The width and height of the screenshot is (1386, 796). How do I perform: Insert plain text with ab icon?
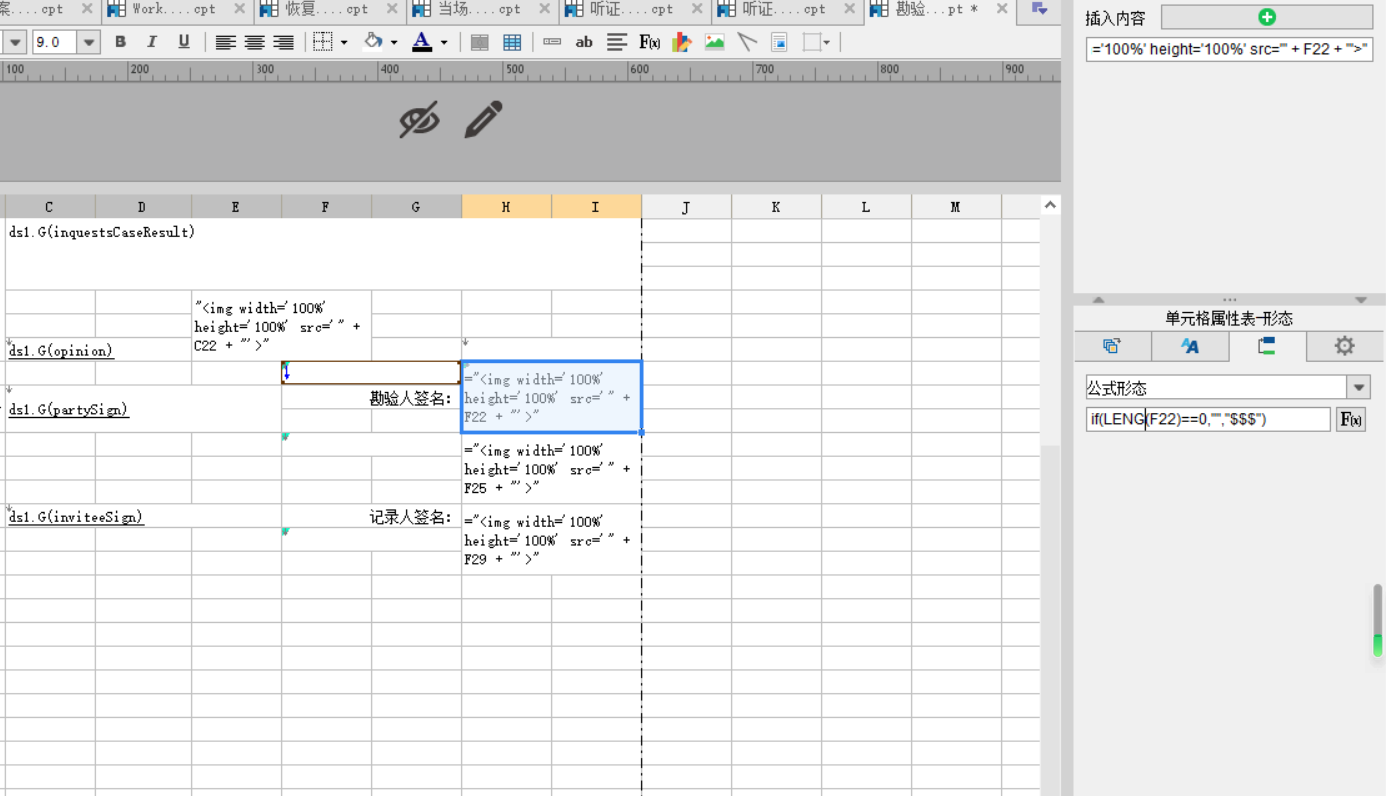(585, 42)
